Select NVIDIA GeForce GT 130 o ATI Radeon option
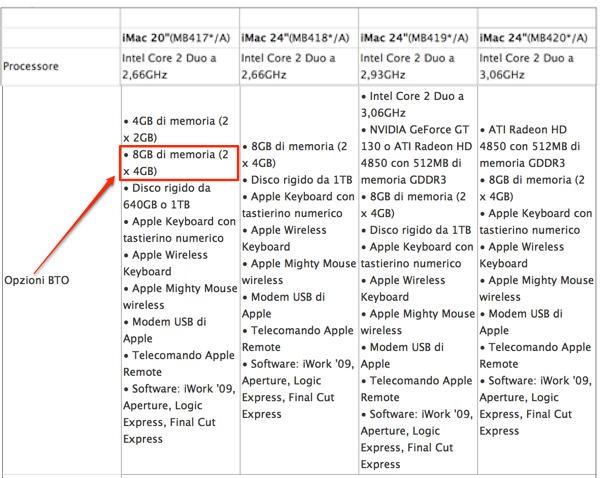The height and width of the screenshot is (478, 600). 417,155
